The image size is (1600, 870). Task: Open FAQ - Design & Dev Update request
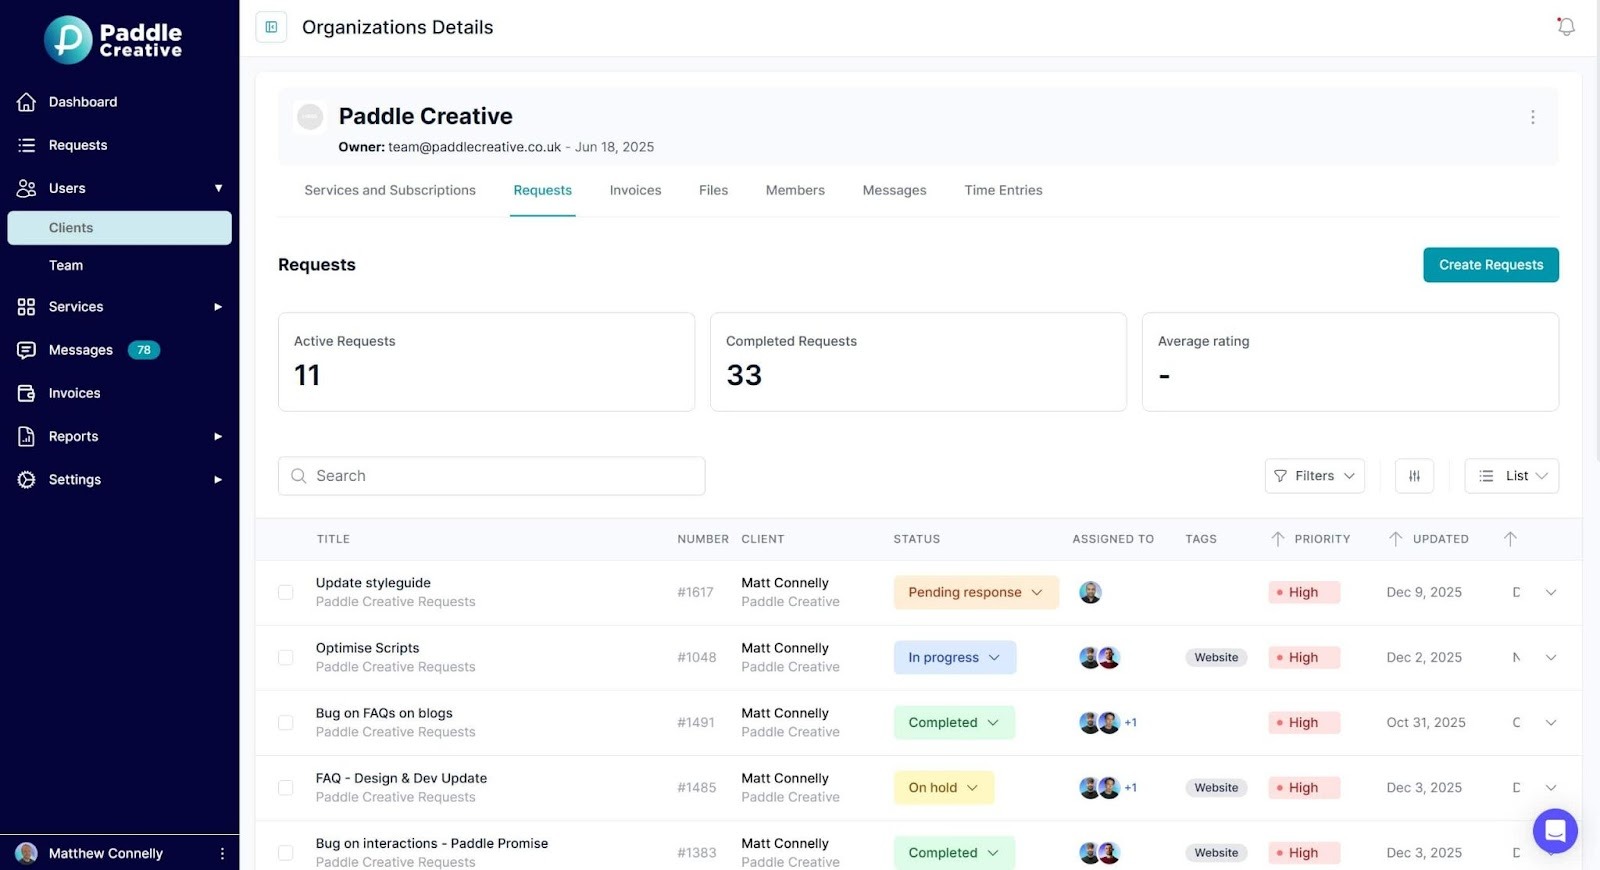point(401,778)
